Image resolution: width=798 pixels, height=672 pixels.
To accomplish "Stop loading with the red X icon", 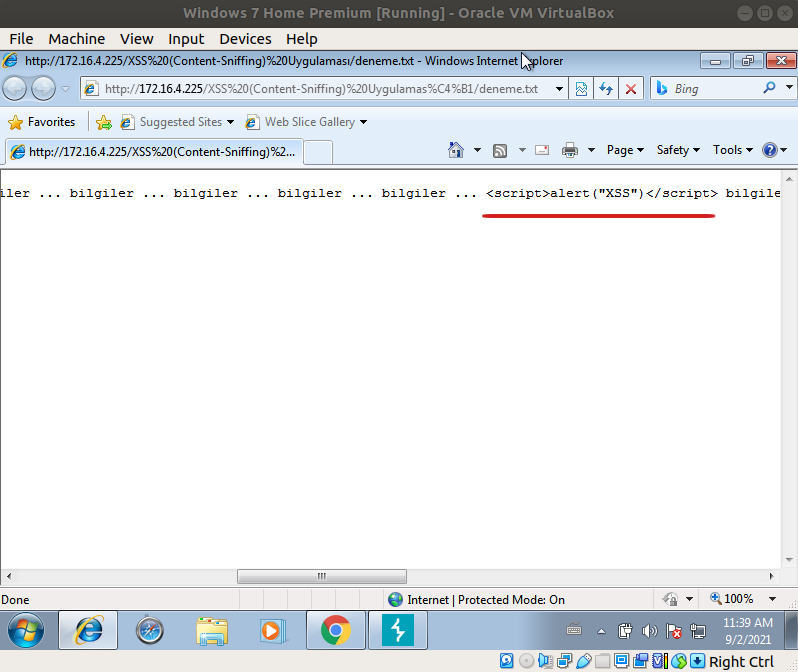I will pyautogui.click(x=631, y=89).
